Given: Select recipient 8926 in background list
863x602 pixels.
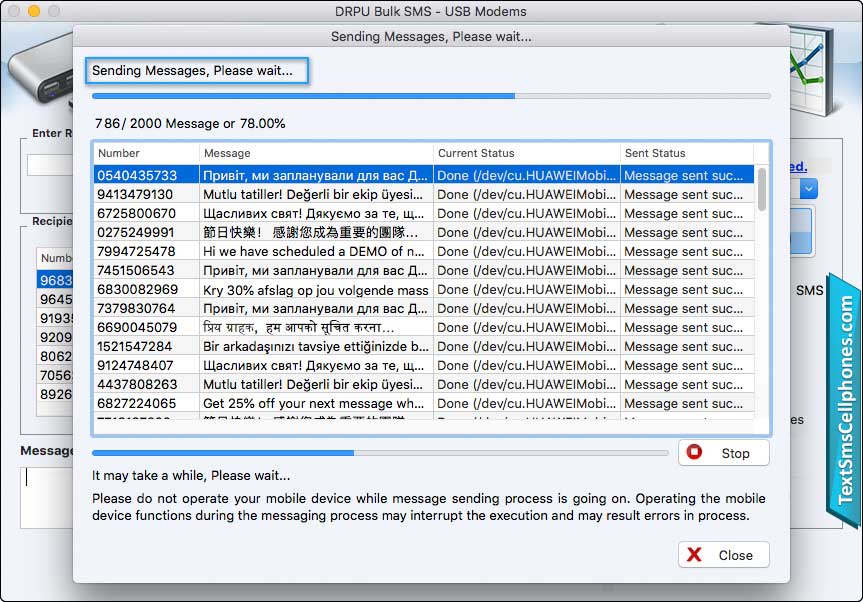Looking at the screenshot, I should pos(55,394).
